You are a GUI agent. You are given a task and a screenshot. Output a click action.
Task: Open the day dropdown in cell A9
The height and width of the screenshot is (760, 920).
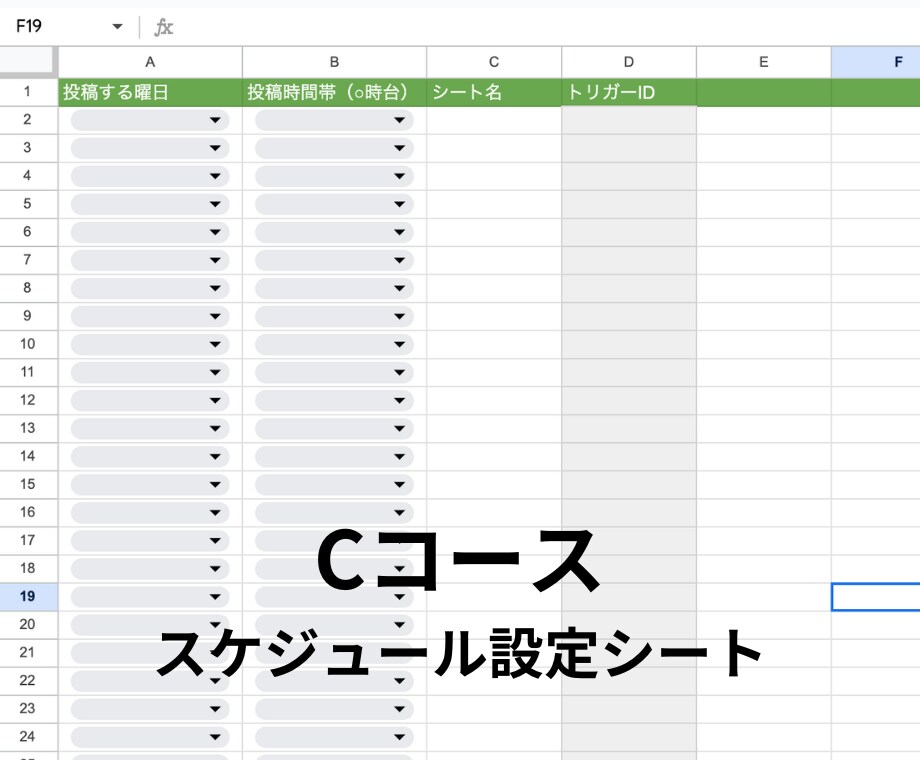tap(215, 316)
